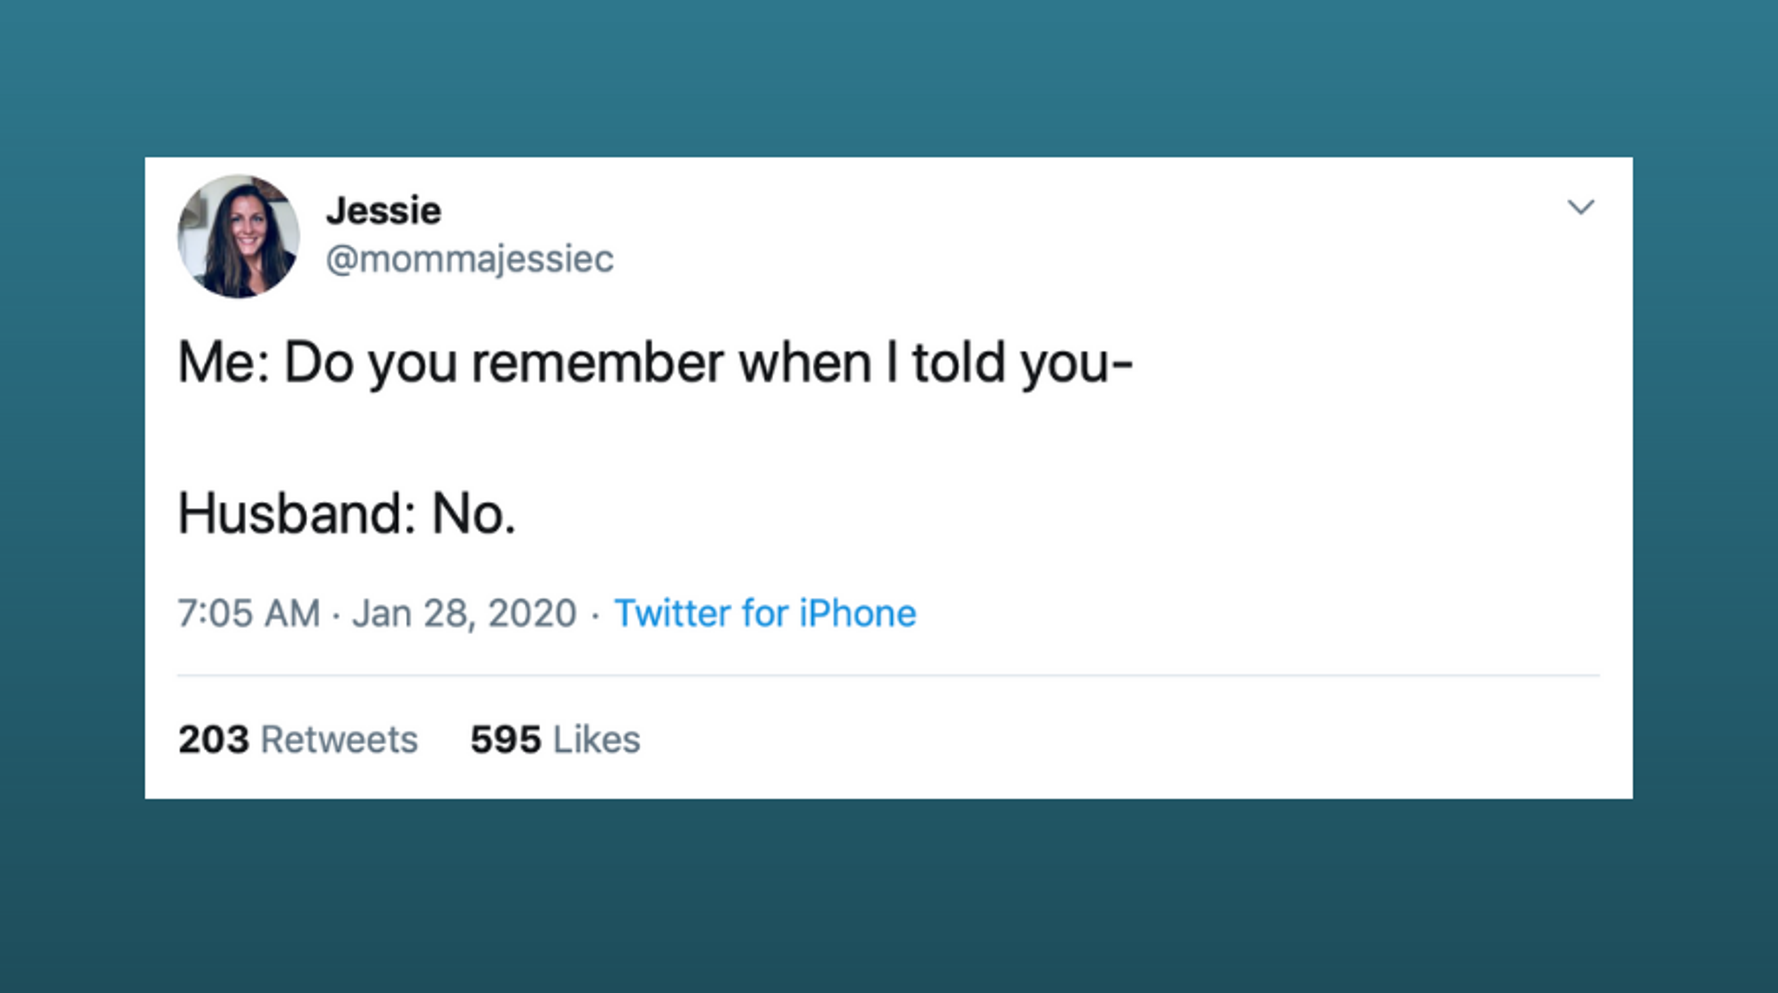1778x993 pixels.
Task: Click the word 'Likes'
Action: [x=596, y=740]
